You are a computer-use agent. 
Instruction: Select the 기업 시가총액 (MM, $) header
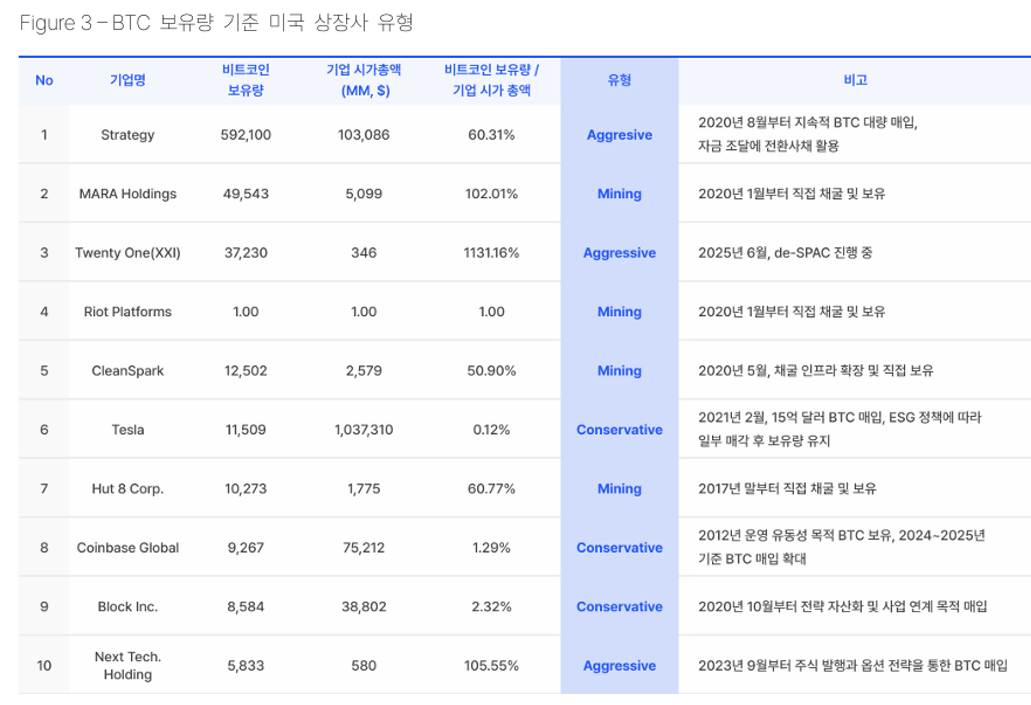click(364, 80)
